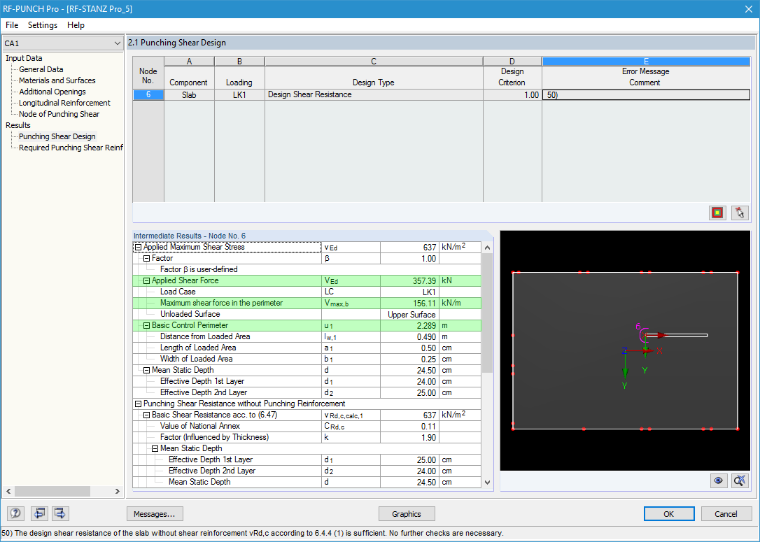Screen dimensions: 760x542
Task: Click the Value of National Annex row
Action: (307, 426)
